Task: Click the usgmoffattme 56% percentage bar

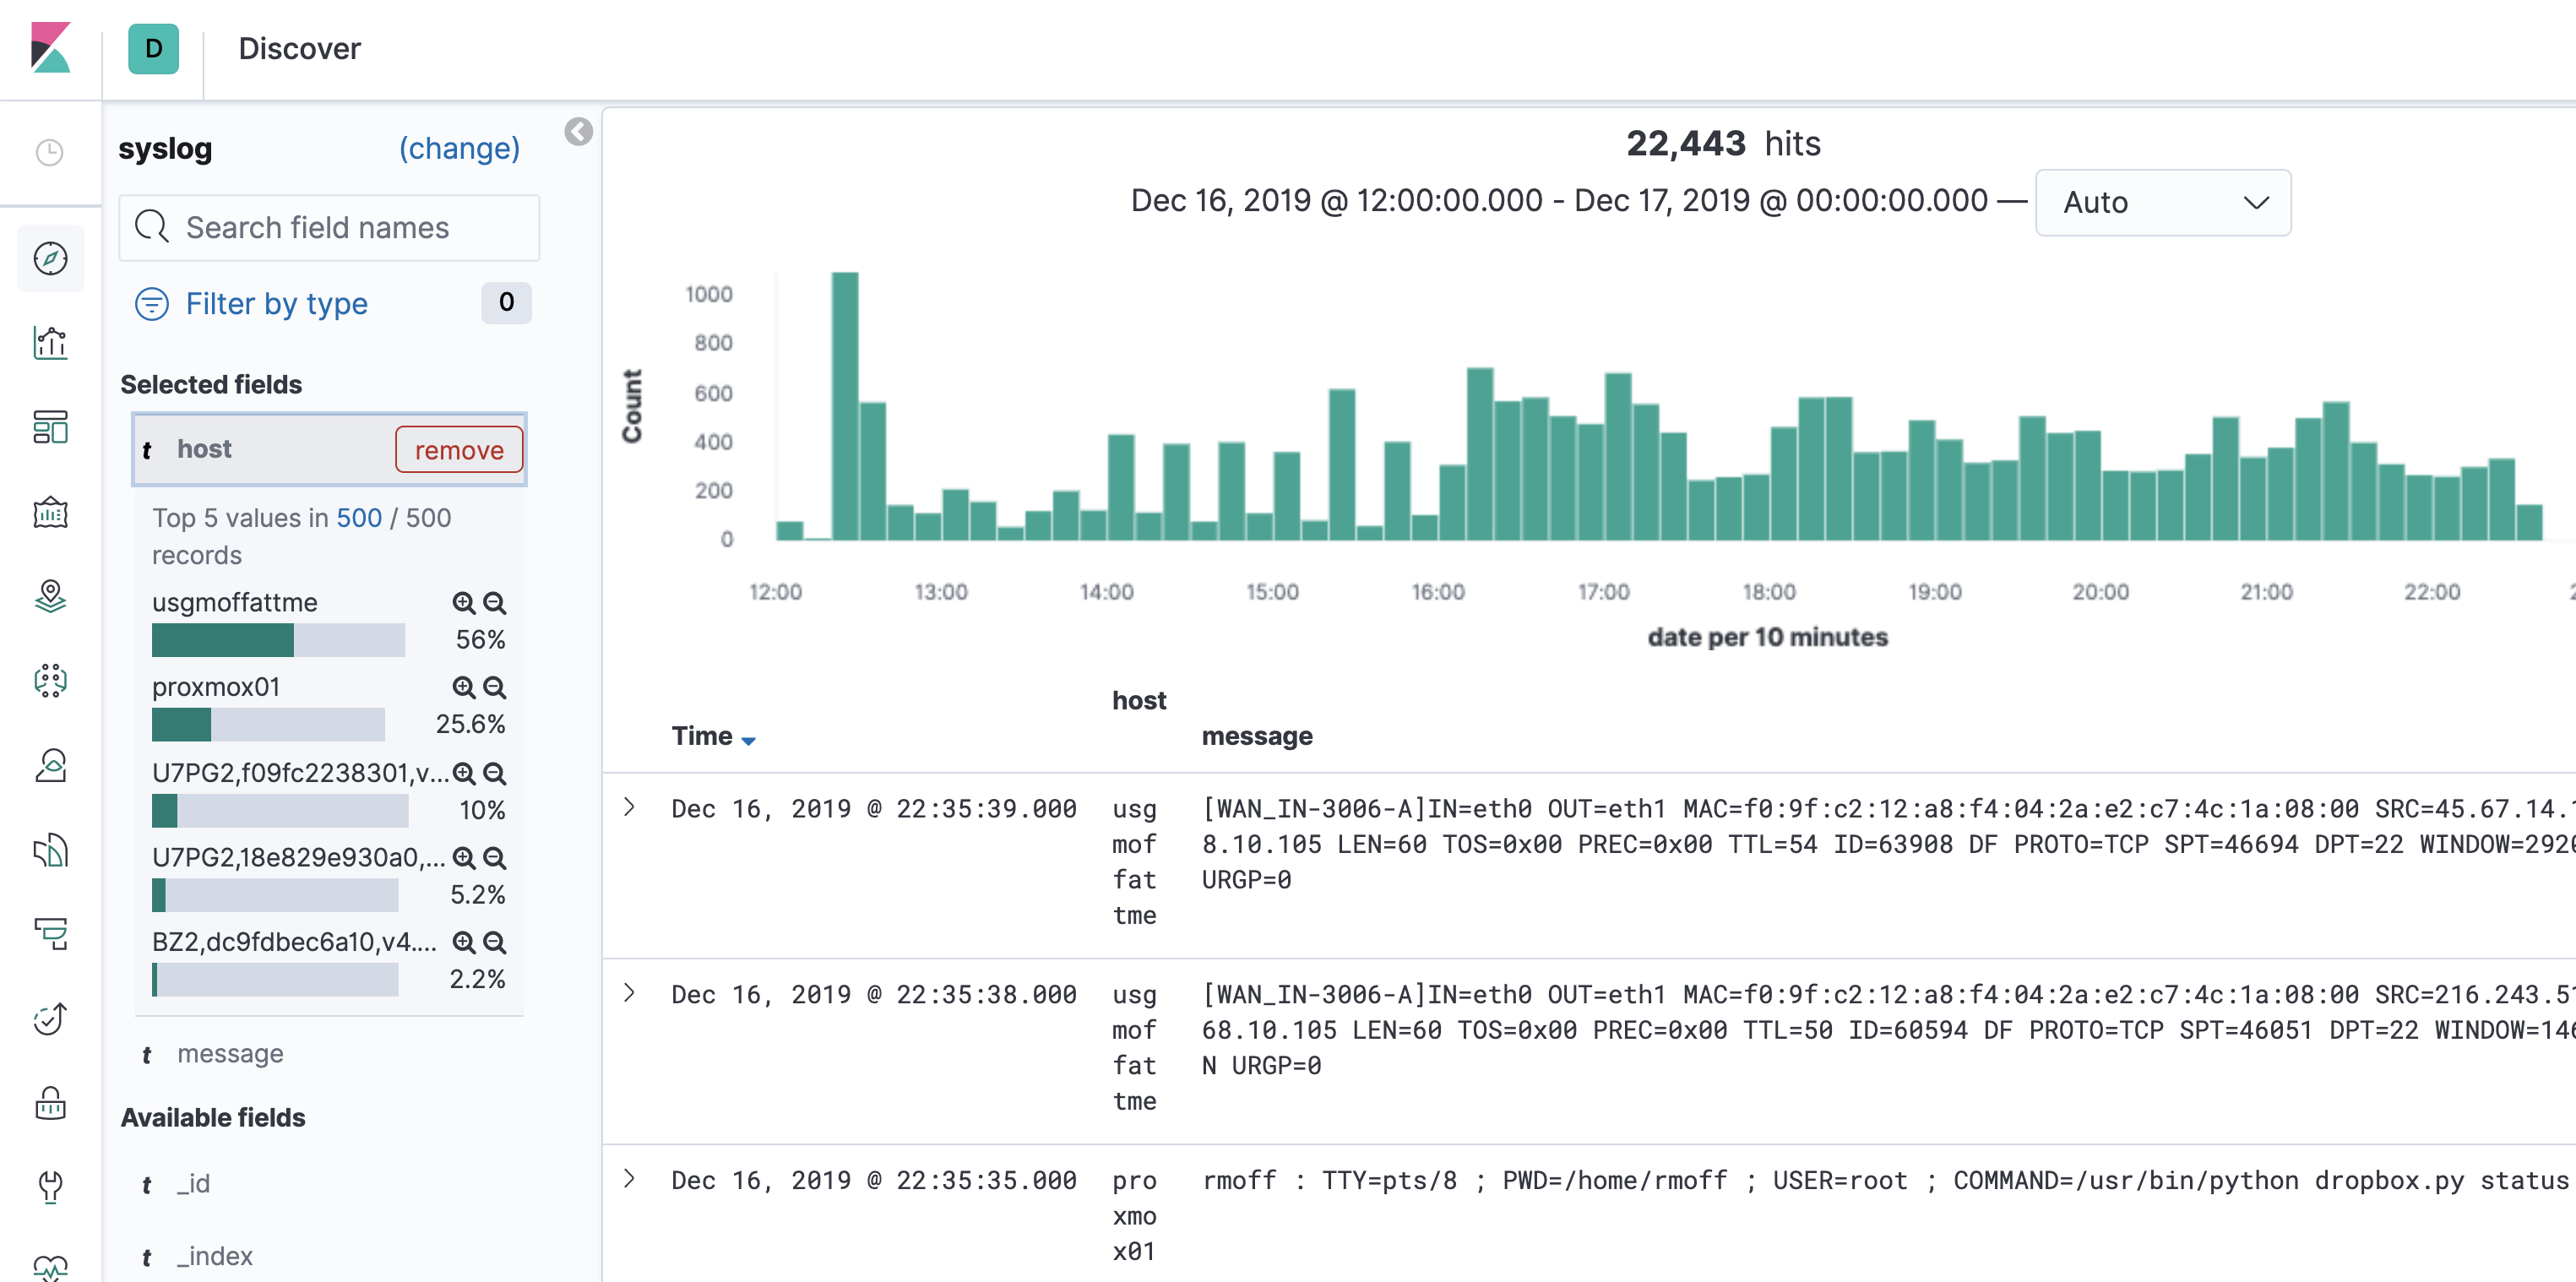Action: [x=278, y=639]
